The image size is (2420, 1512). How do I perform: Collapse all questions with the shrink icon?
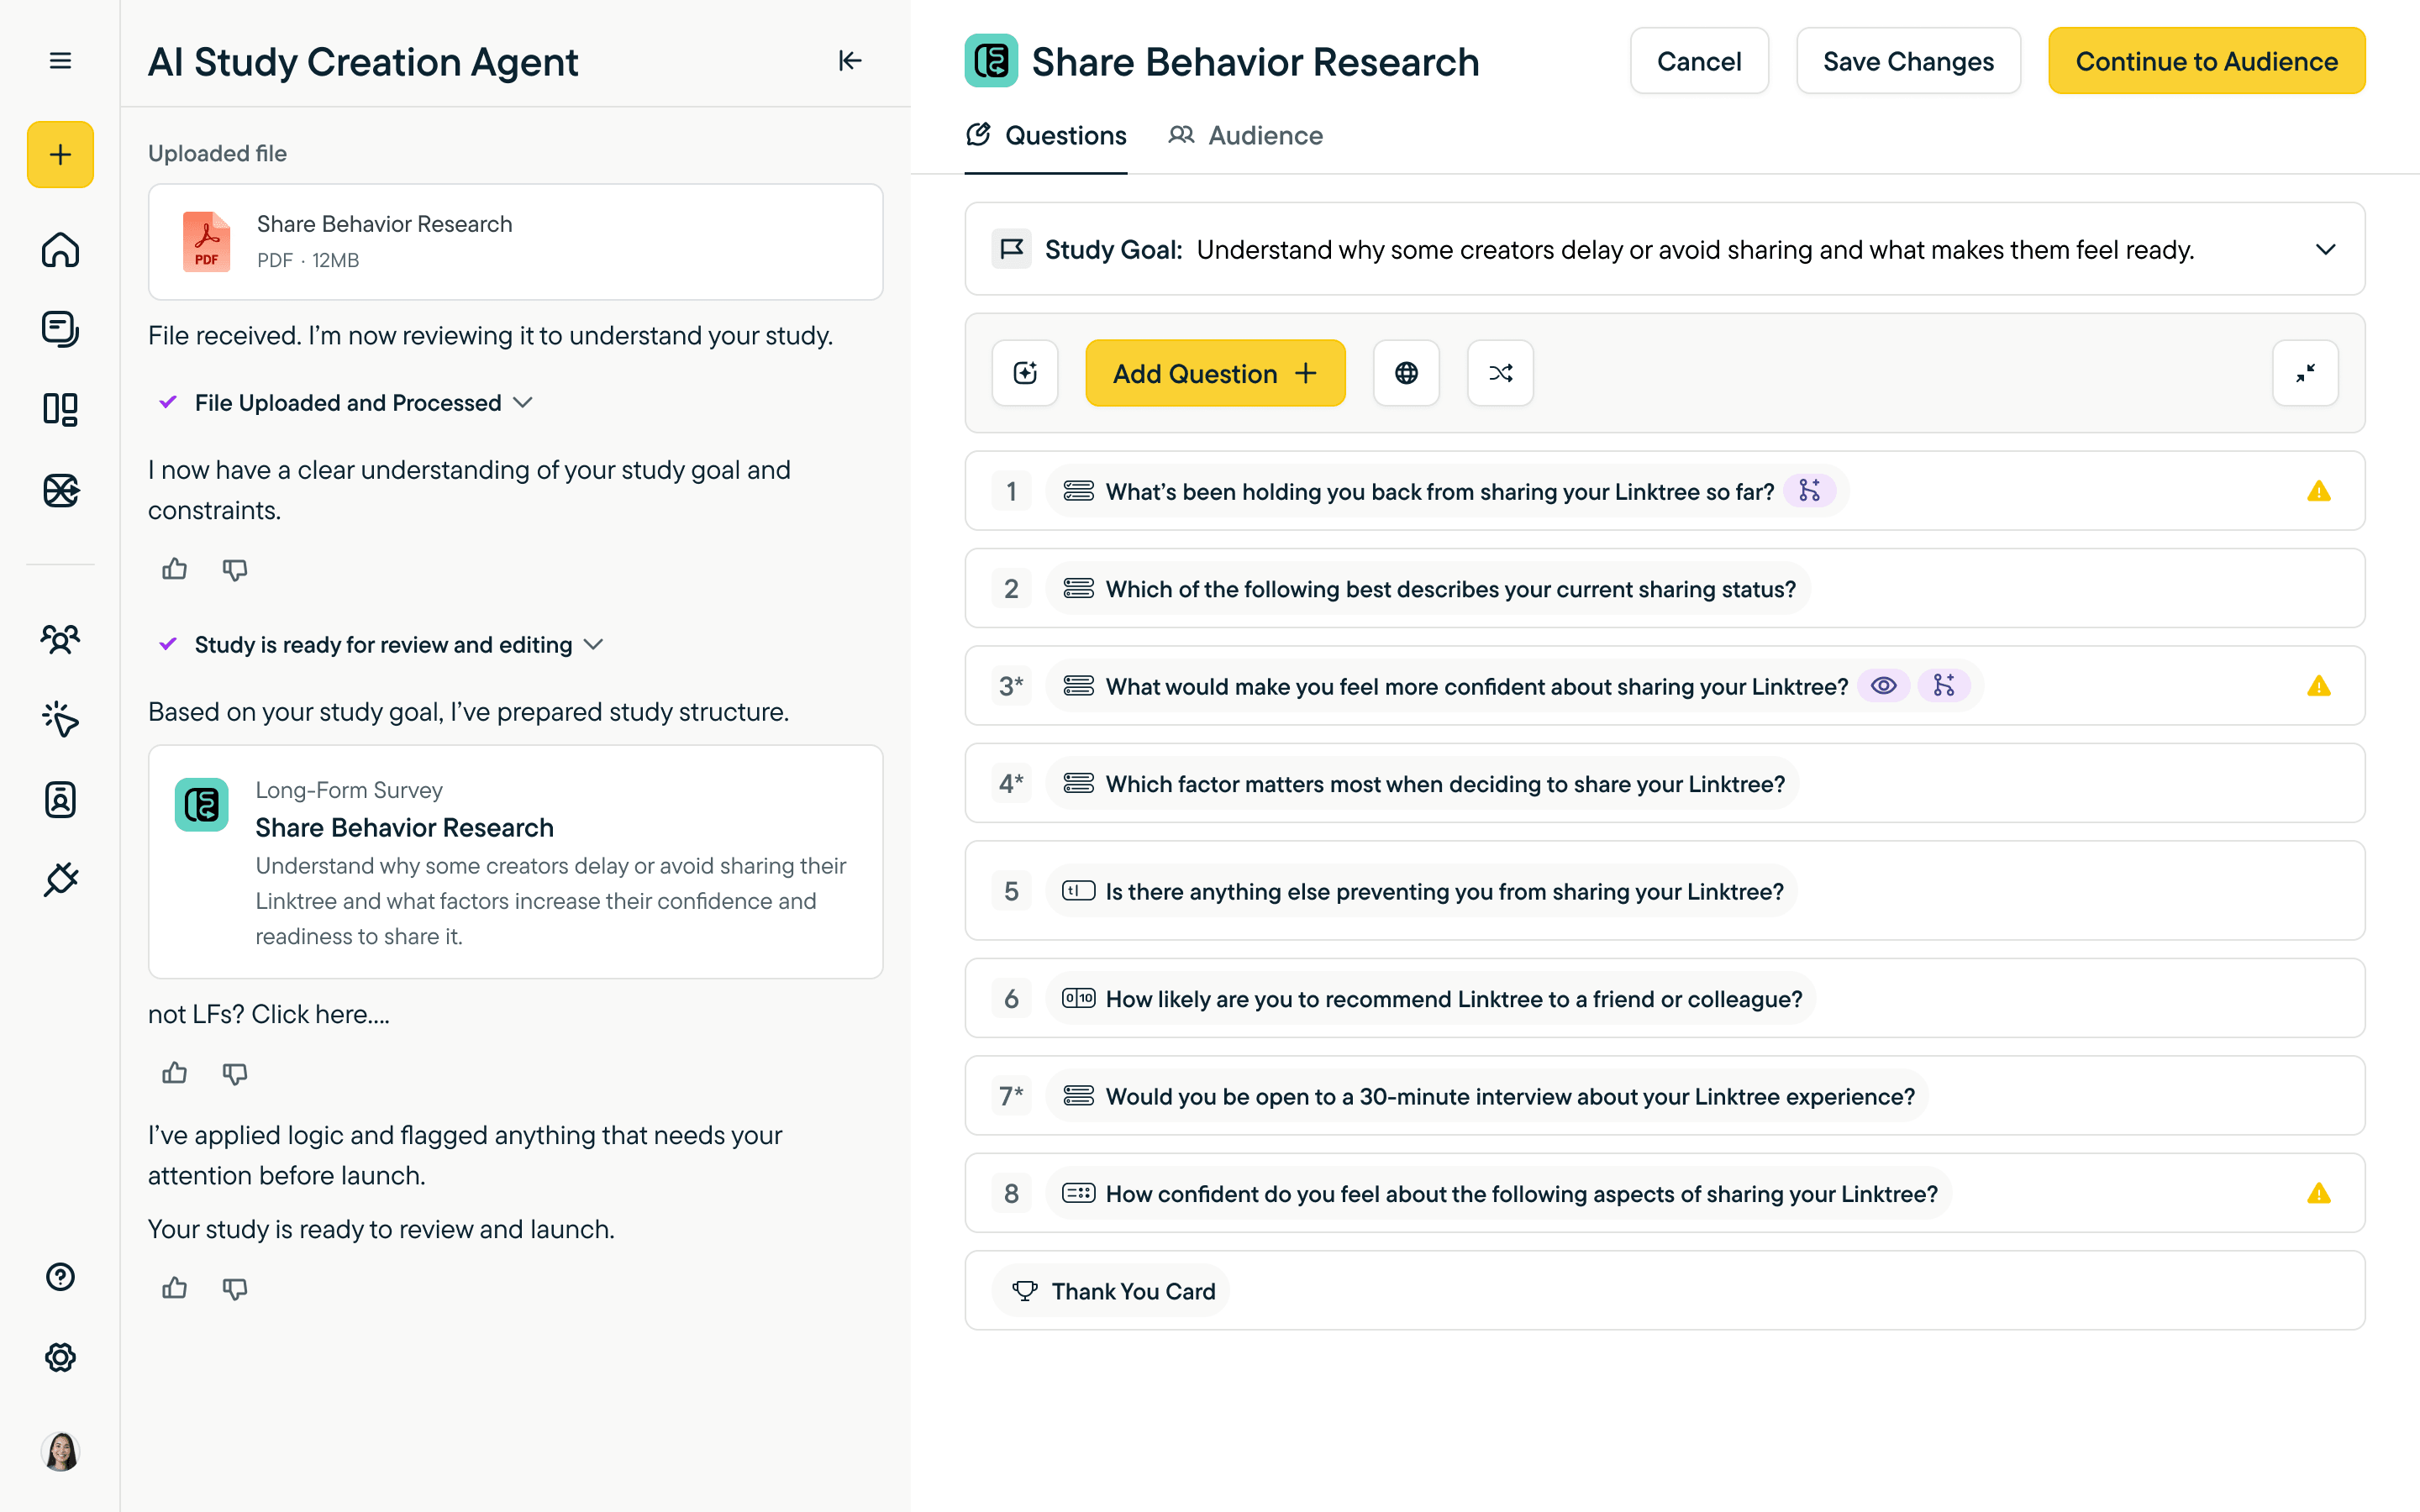2305,373
